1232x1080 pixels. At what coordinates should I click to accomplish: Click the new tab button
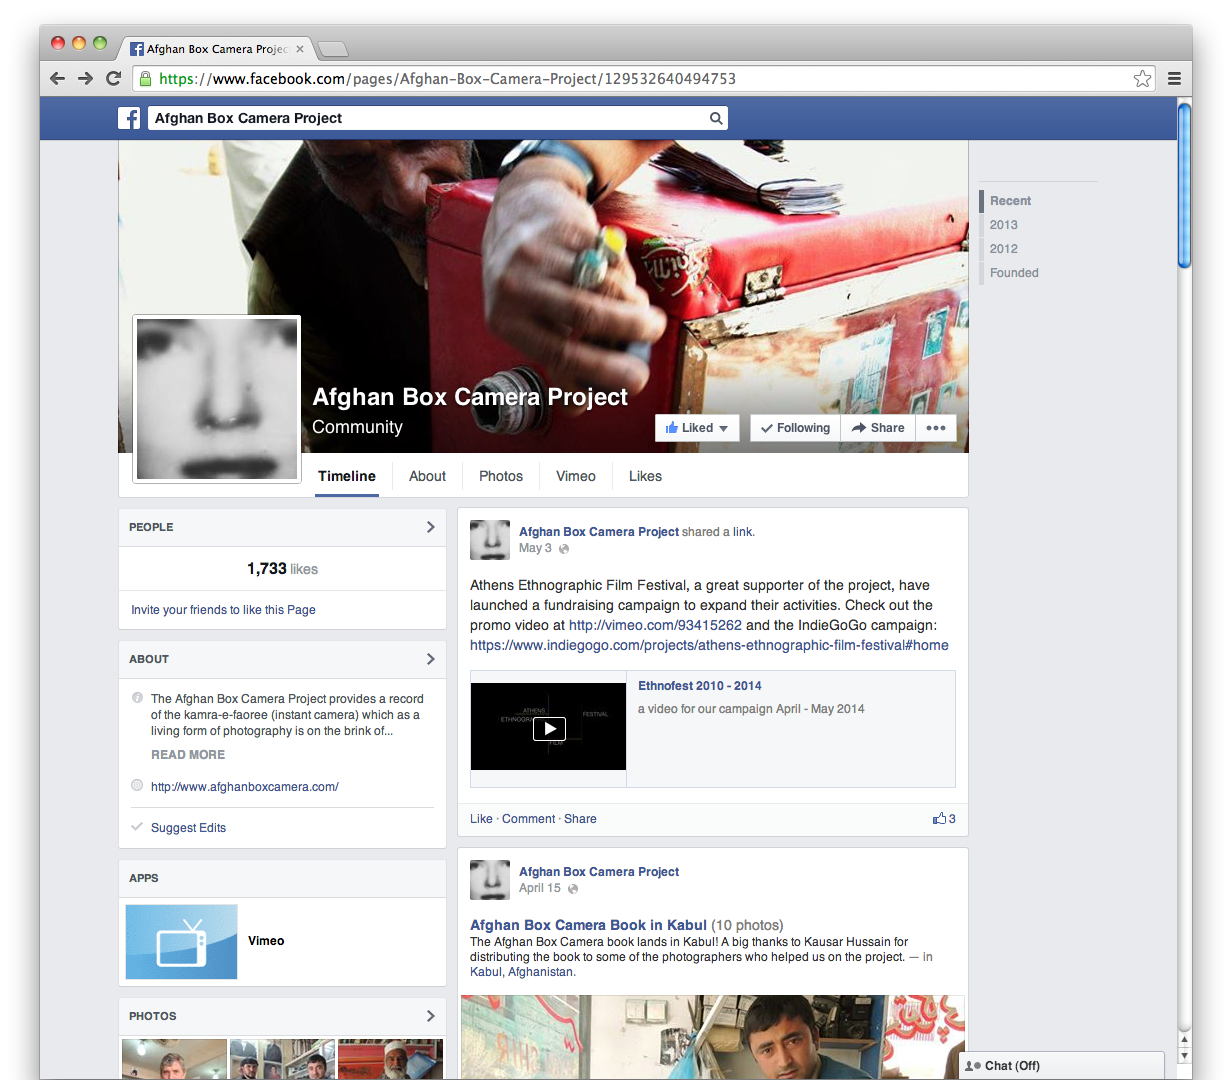point(333,48)
